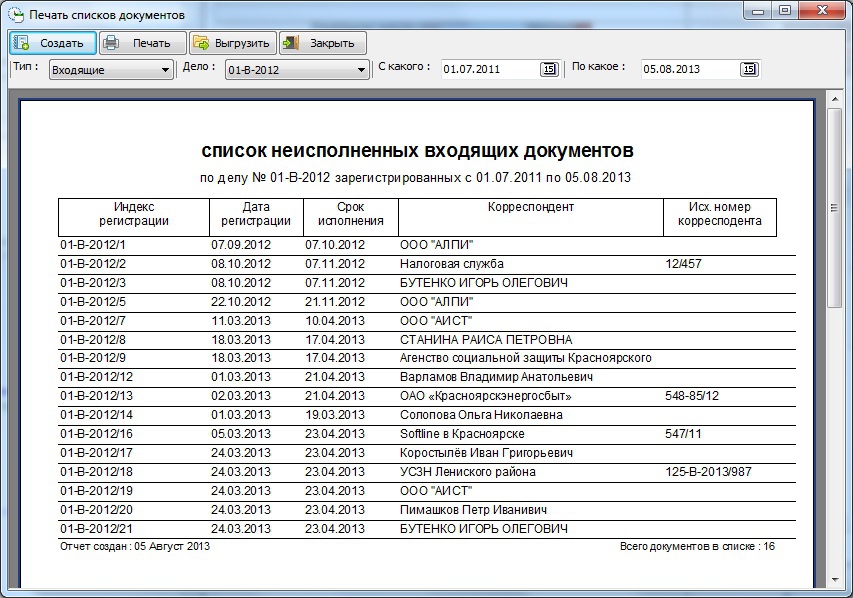
Task: Click the index cell 01-В-2012/20
Action: pyautogui.click(x=96, y=510)
